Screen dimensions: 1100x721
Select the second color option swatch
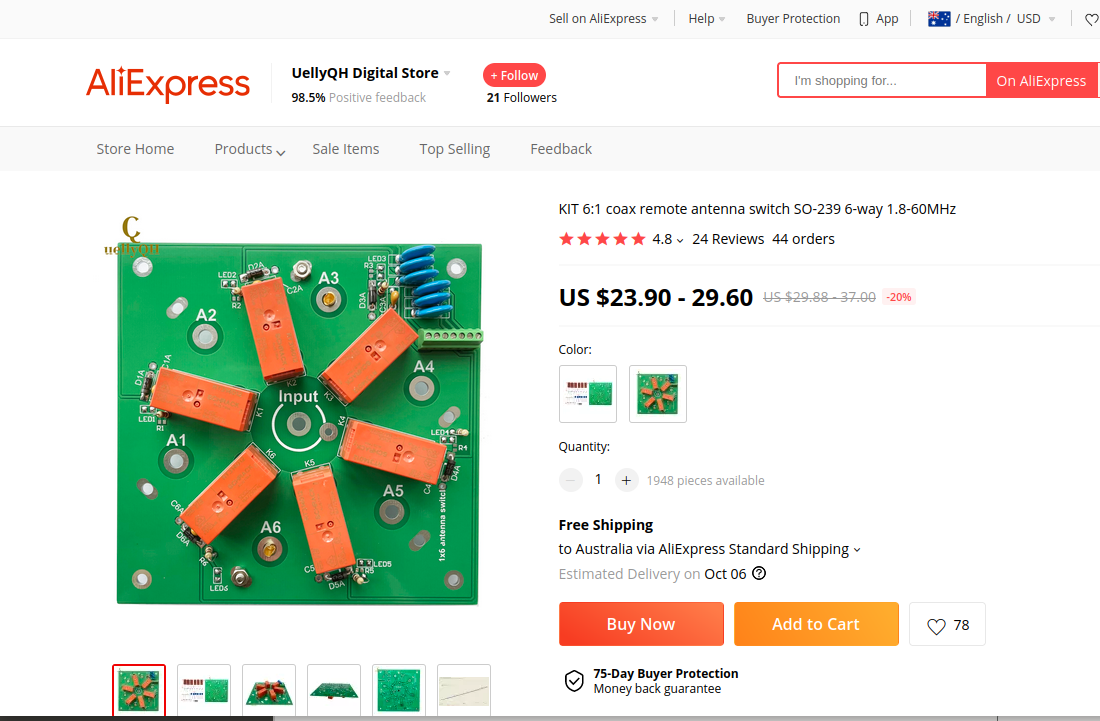coord(658,394)
